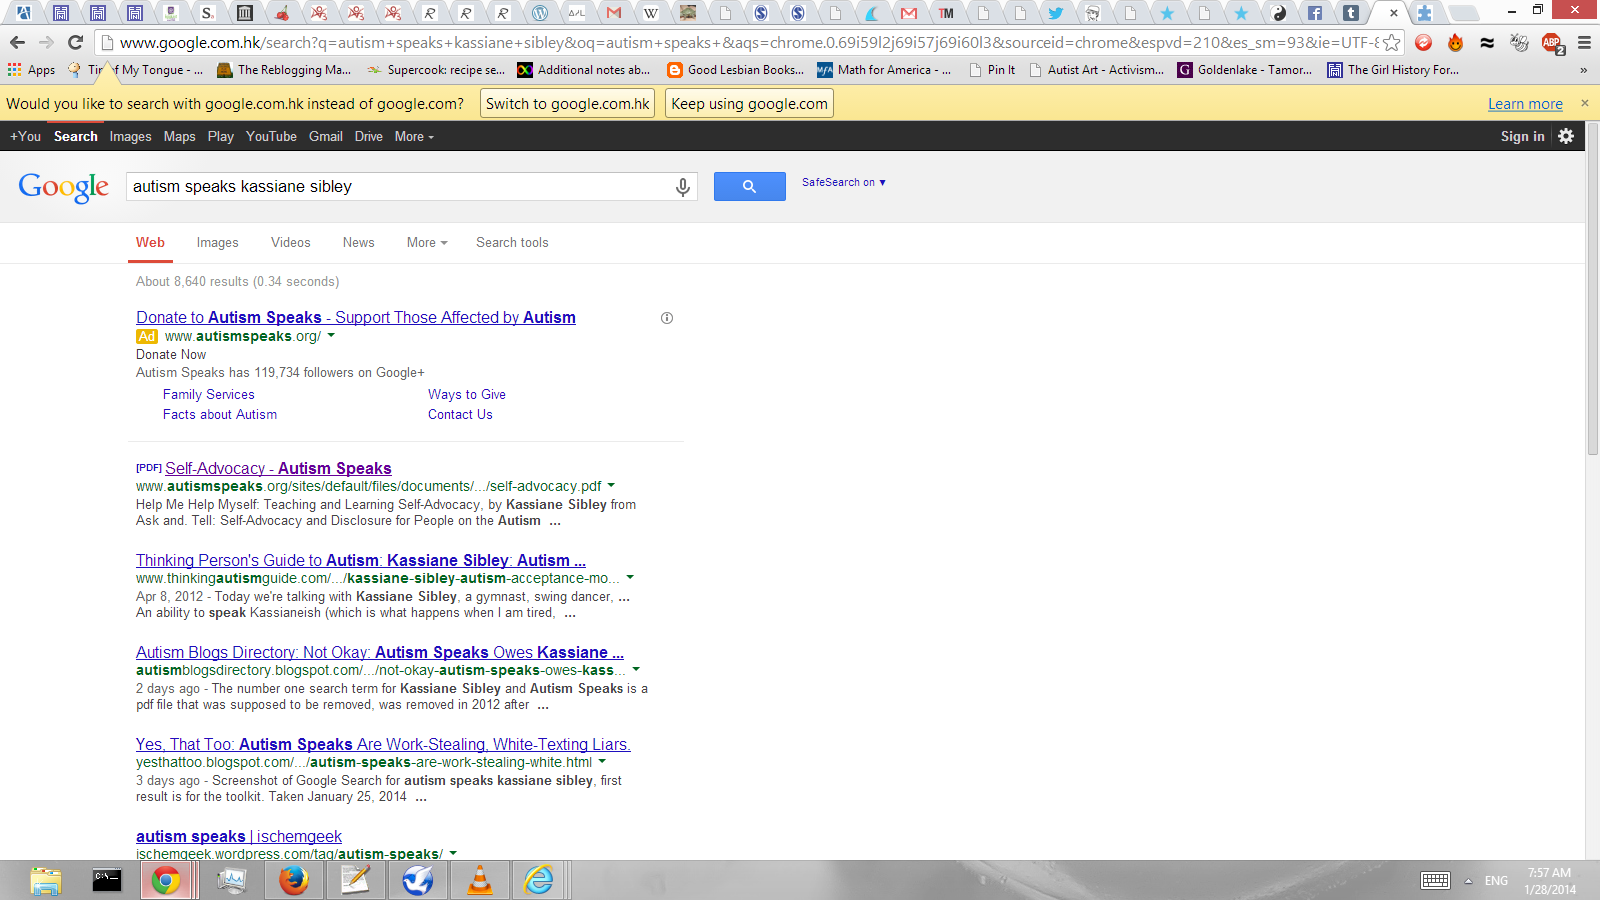Open the yesthattoo result dropdown arrow
Image resolution: width=1600 pixels, height=900 pixels.
tap(602, 762)
